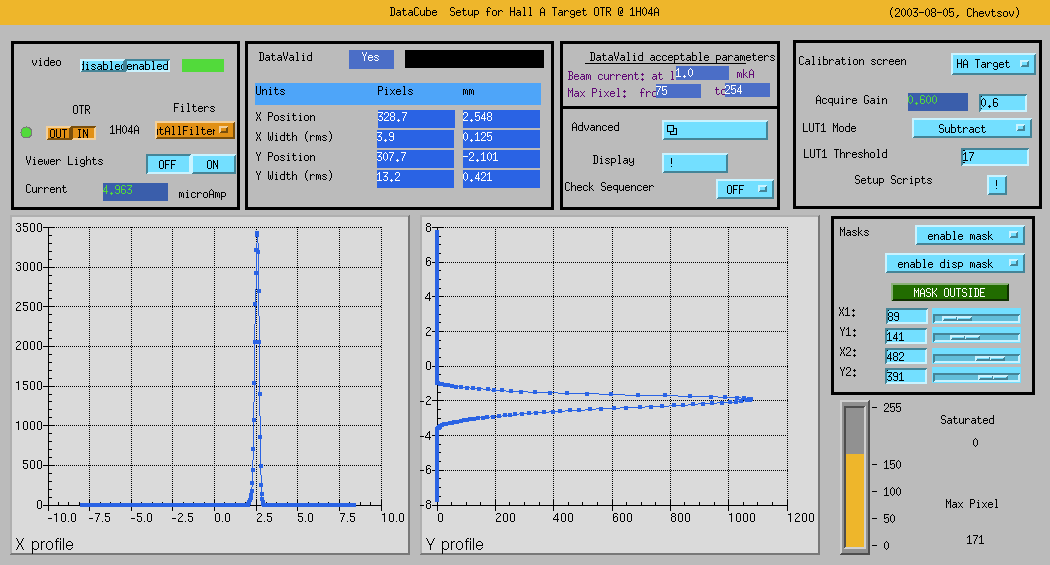Viewport: 1050px width, 565px height.
Task: Adjust the X1 mask slider
Action: pyautogui.click(x=976, y=317)
